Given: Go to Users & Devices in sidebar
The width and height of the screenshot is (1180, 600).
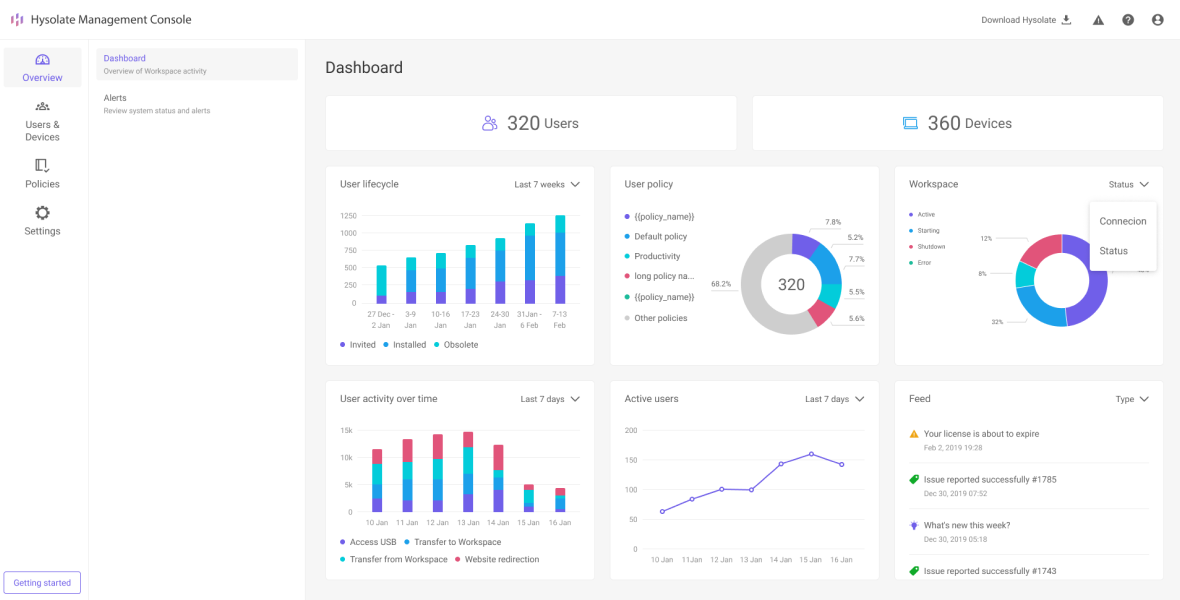Looking at the screenshot, I should coord(42,120).
